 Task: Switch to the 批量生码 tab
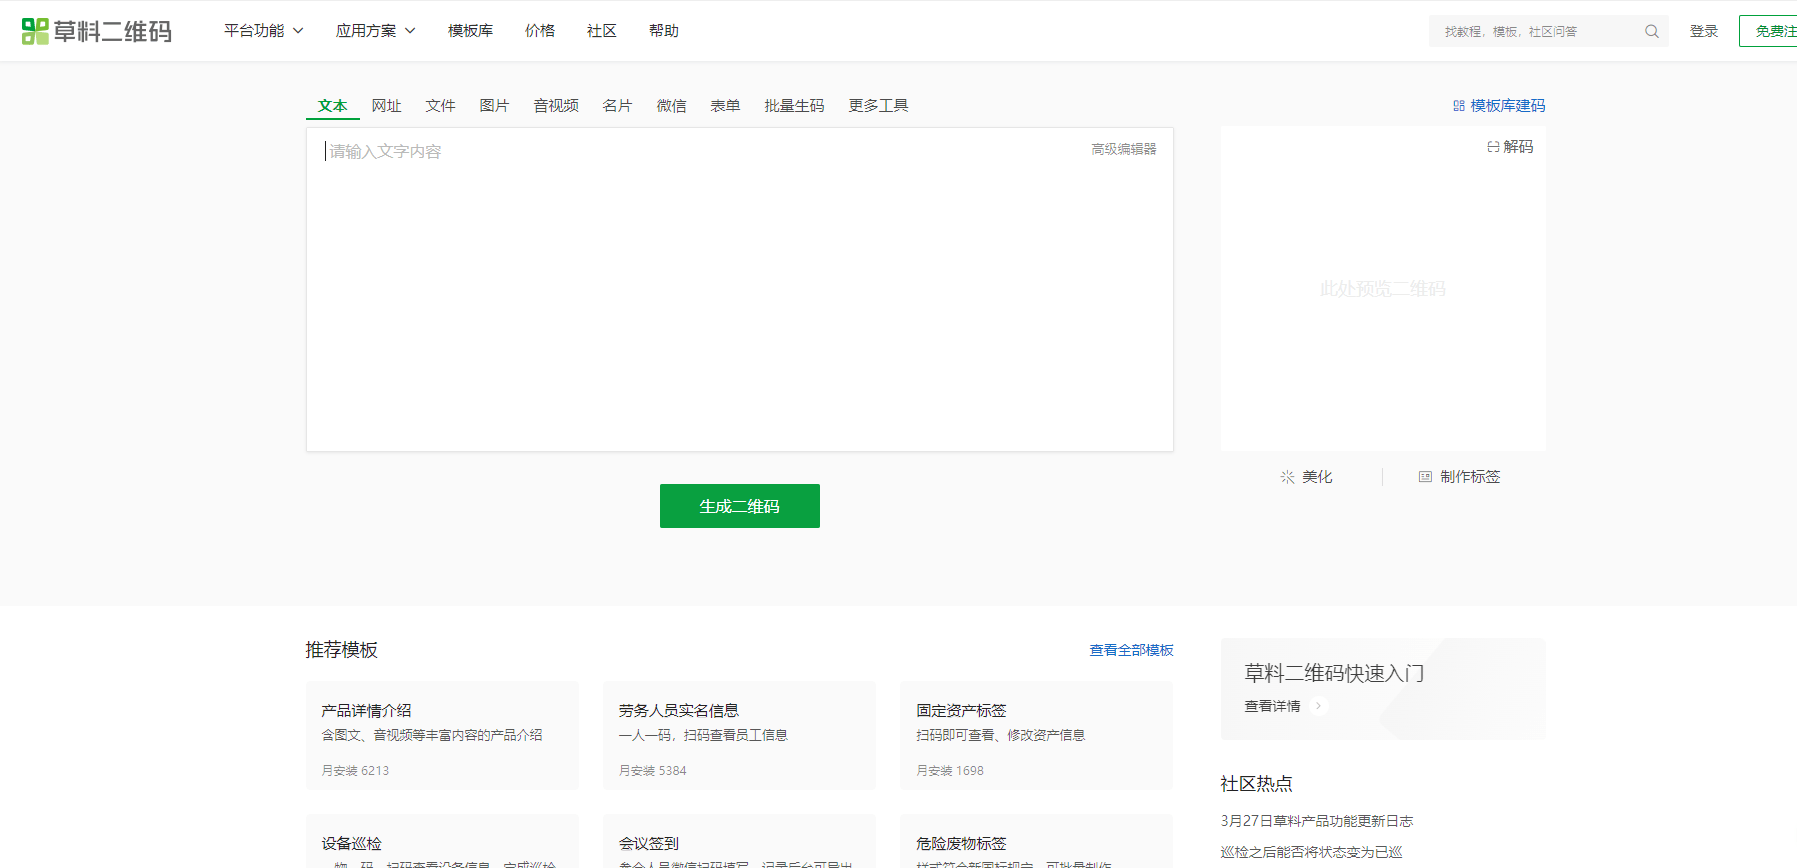pyautogui.click(x=794, y=106)
